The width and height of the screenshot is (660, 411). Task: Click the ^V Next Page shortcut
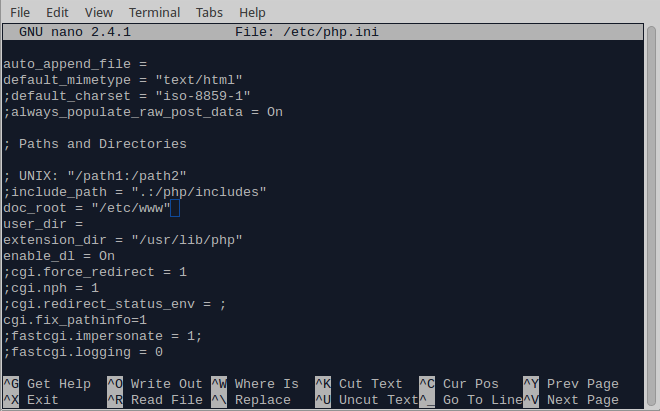tap(571, 400)
